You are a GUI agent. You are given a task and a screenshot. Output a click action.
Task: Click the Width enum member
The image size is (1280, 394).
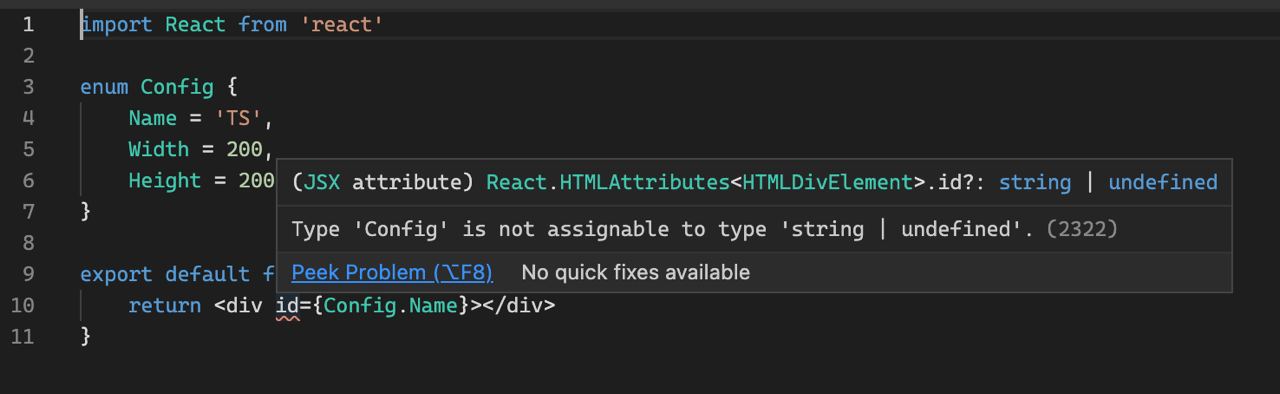click(159, 149)
